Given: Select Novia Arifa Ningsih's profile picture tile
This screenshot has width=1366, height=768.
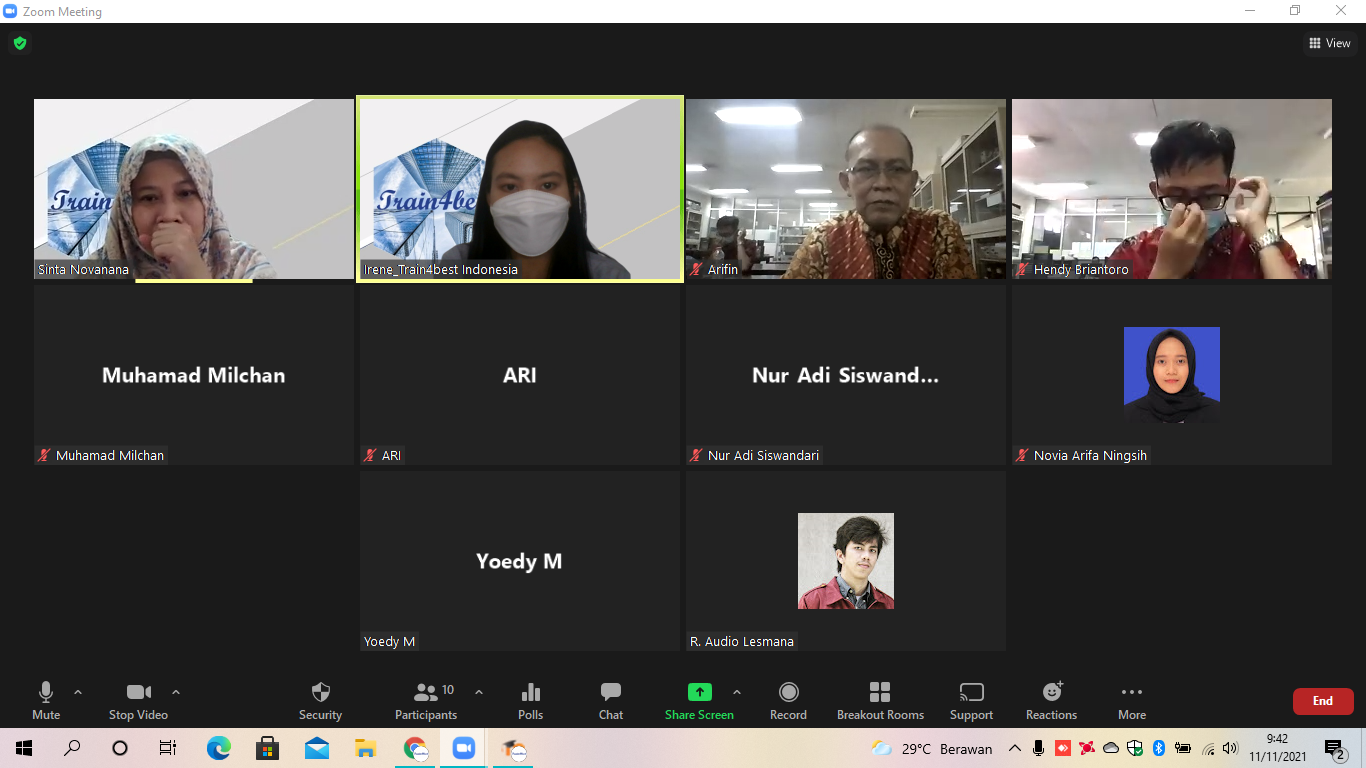Looking at the screenshot, I should (x=1171, y=375).
